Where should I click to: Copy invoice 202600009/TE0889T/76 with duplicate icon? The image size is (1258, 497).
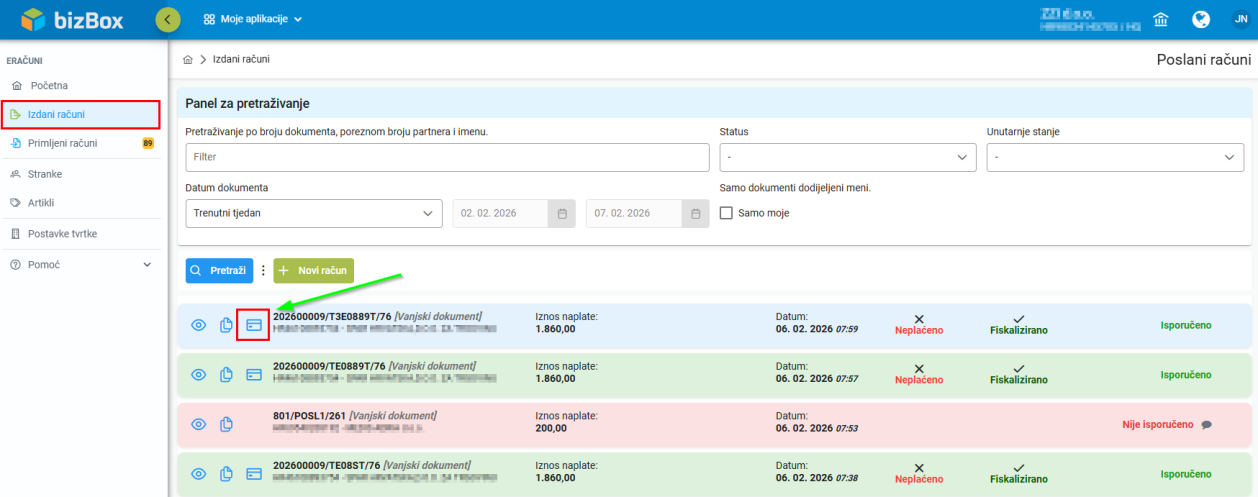(227, 374)
